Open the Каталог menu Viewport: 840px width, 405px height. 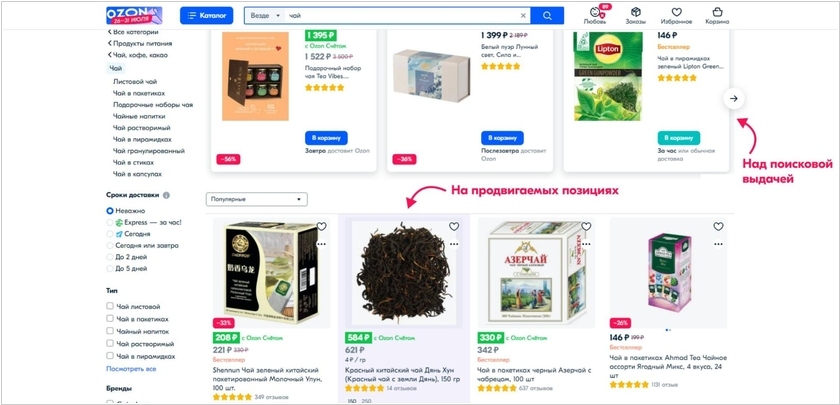point(206,16)
